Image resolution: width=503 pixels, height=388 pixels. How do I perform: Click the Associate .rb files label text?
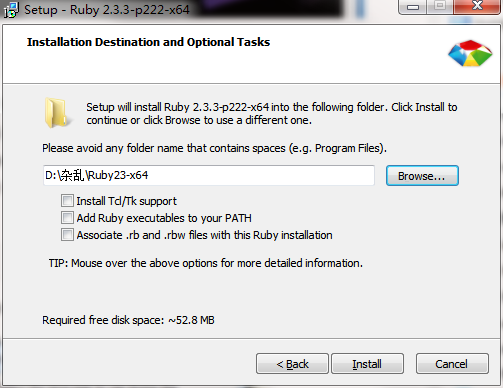pos(204,235)
